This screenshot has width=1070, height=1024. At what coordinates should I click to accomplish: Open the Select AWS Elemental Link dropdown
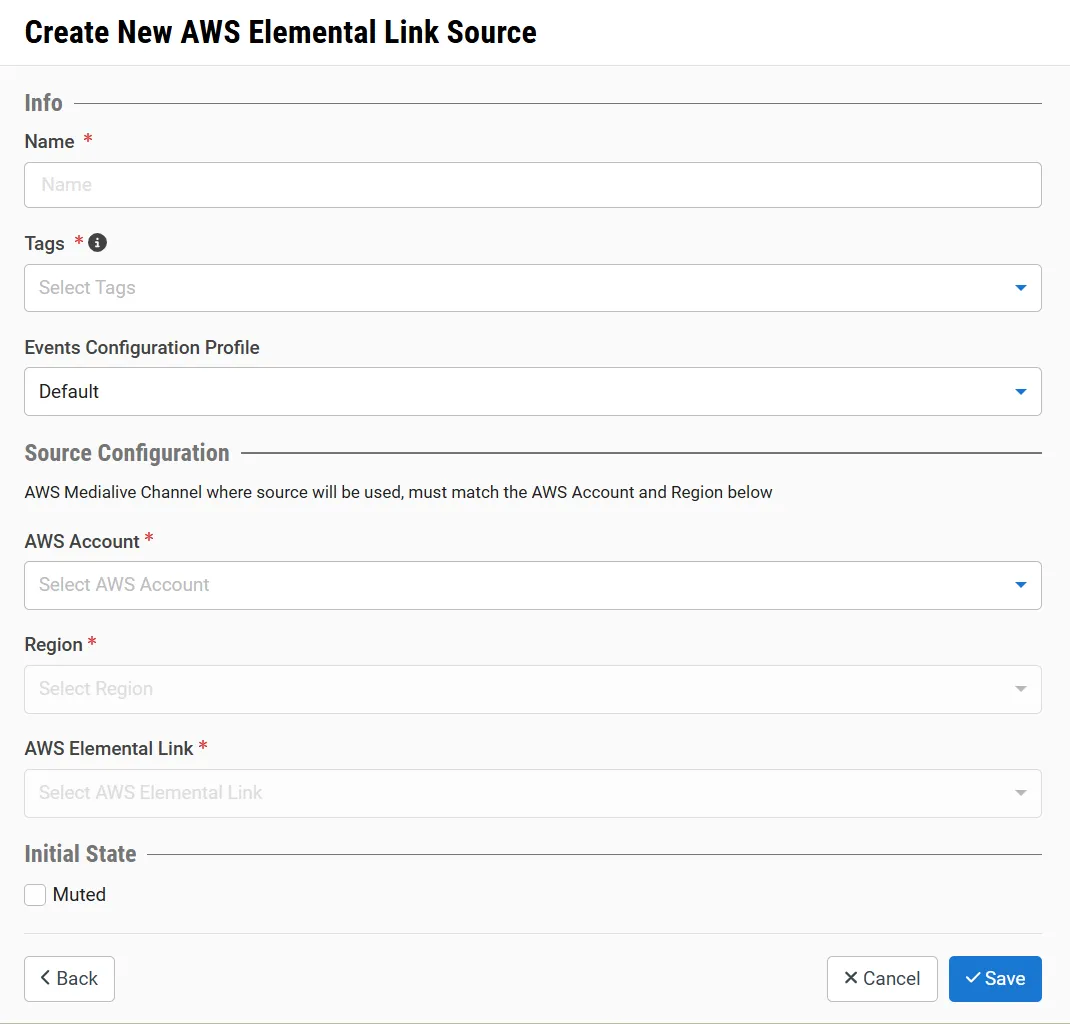[532, 793]
